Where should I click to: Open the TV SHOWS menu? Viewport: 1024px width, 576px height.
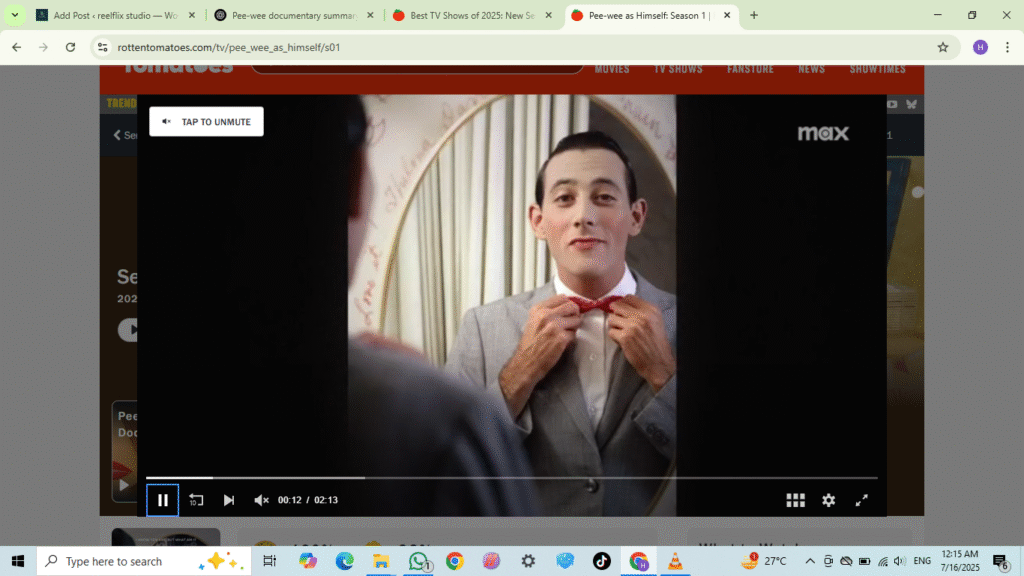tap(678, 69)
